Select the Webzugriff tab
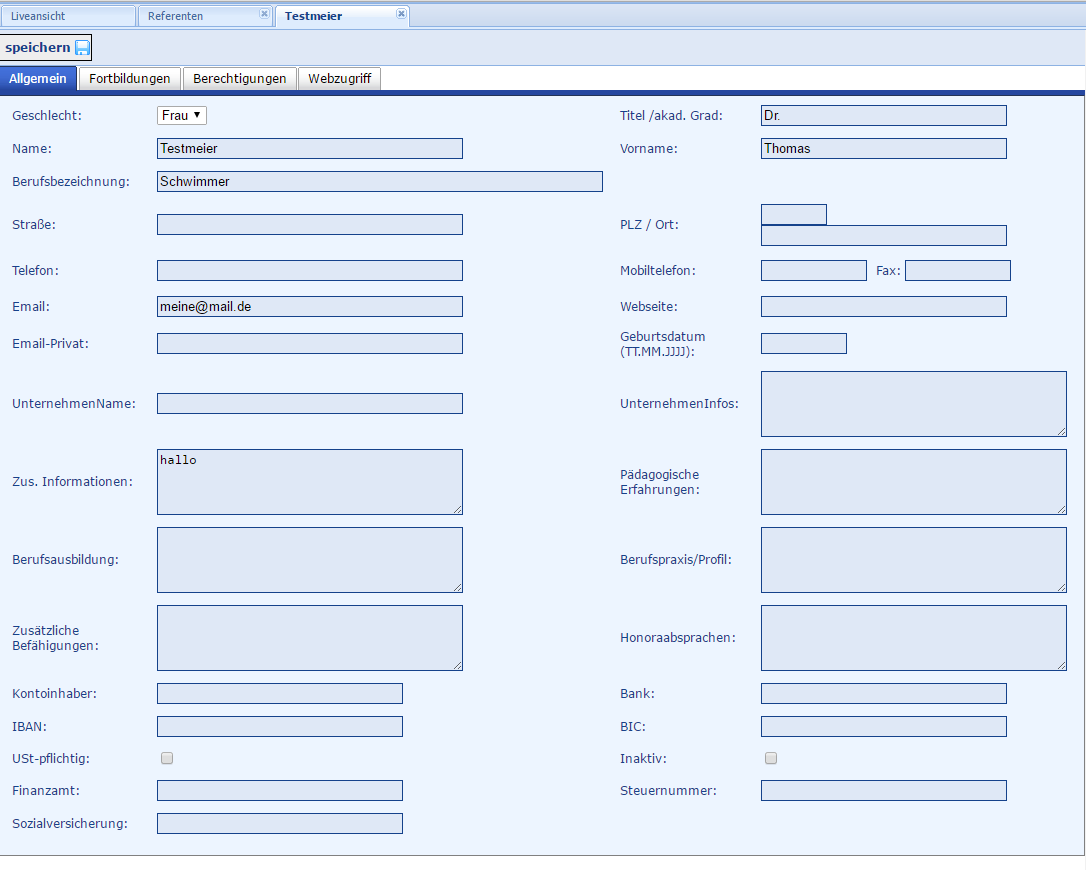 click(339, 79)
